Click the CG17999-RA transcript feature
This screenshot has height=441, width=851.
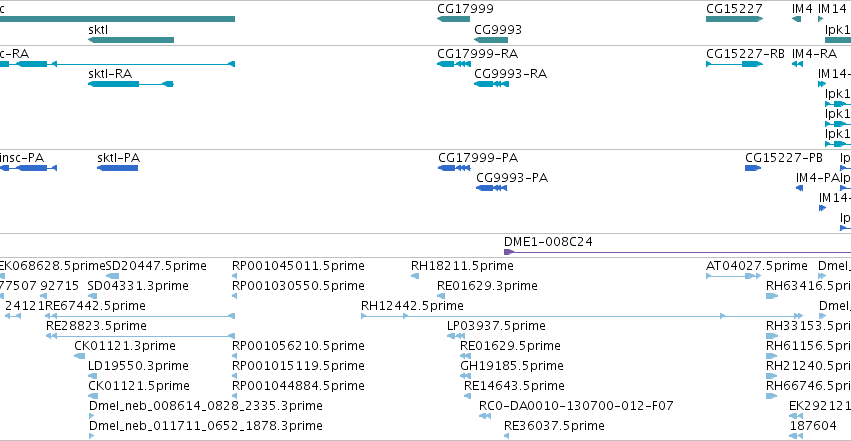pos(454,64)
